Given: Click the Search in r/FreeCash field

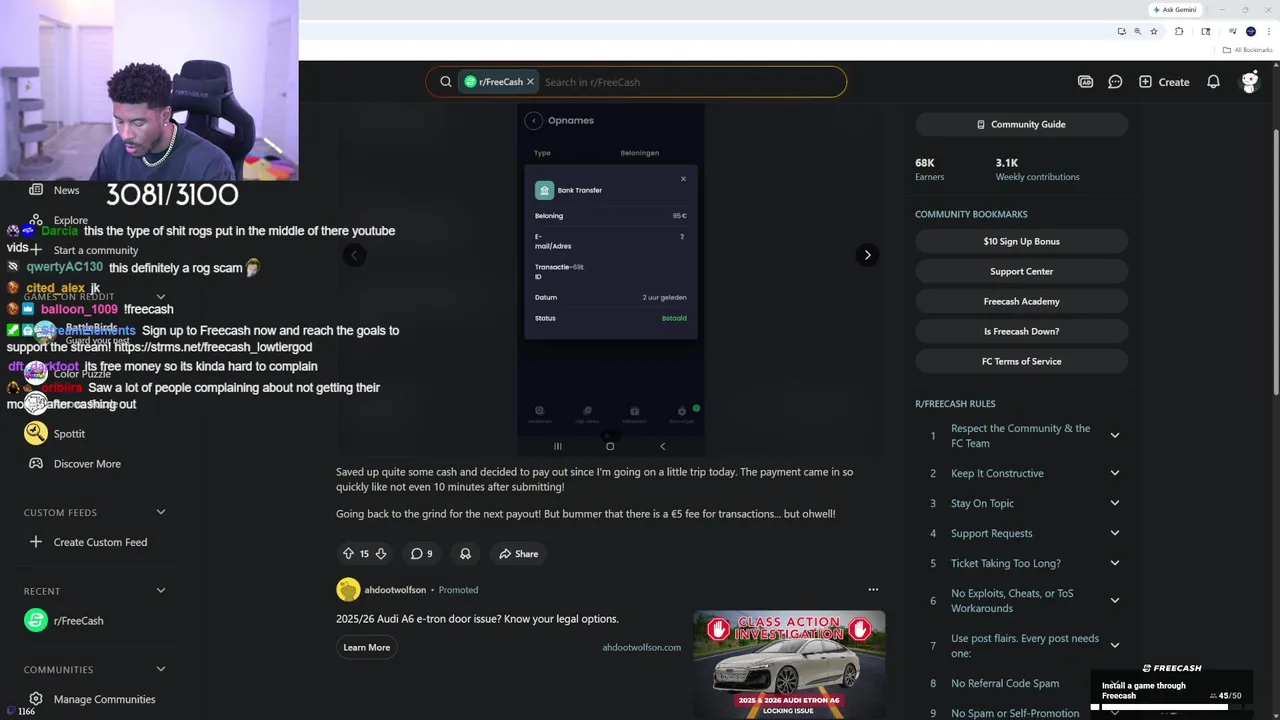Looking at the screenshot, I should [x=690, y=82].
